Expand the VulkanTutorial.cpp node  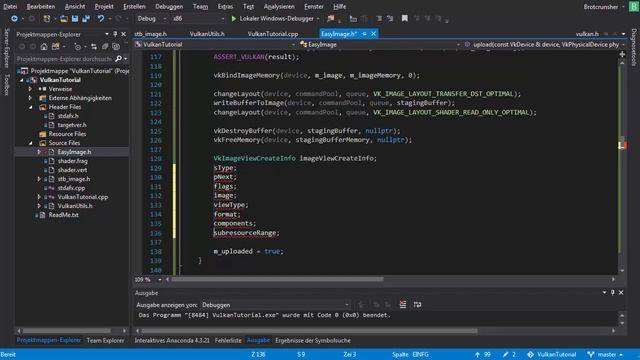click(39, 197)
